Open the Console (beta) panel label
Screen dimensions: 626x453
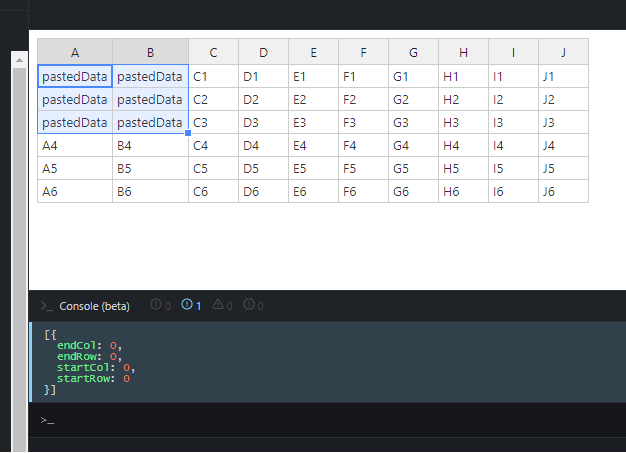pyautogui.click(x=95, y=306)
